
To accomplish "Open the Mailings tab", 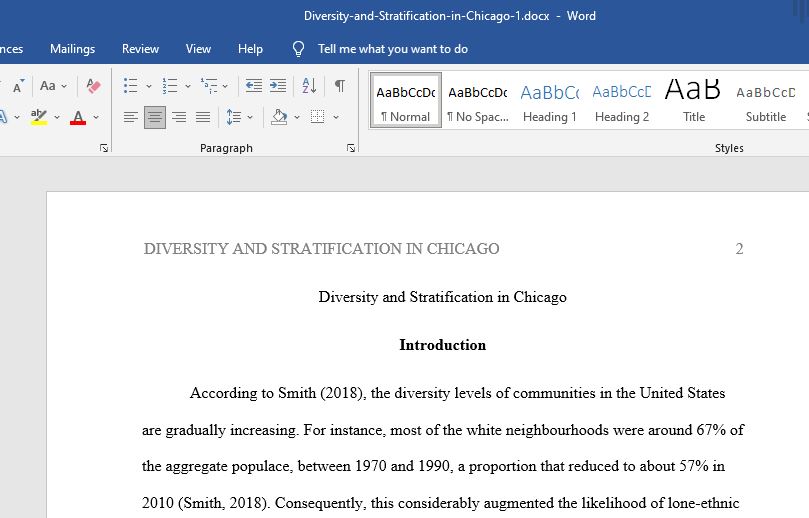I will click(73, 49).
